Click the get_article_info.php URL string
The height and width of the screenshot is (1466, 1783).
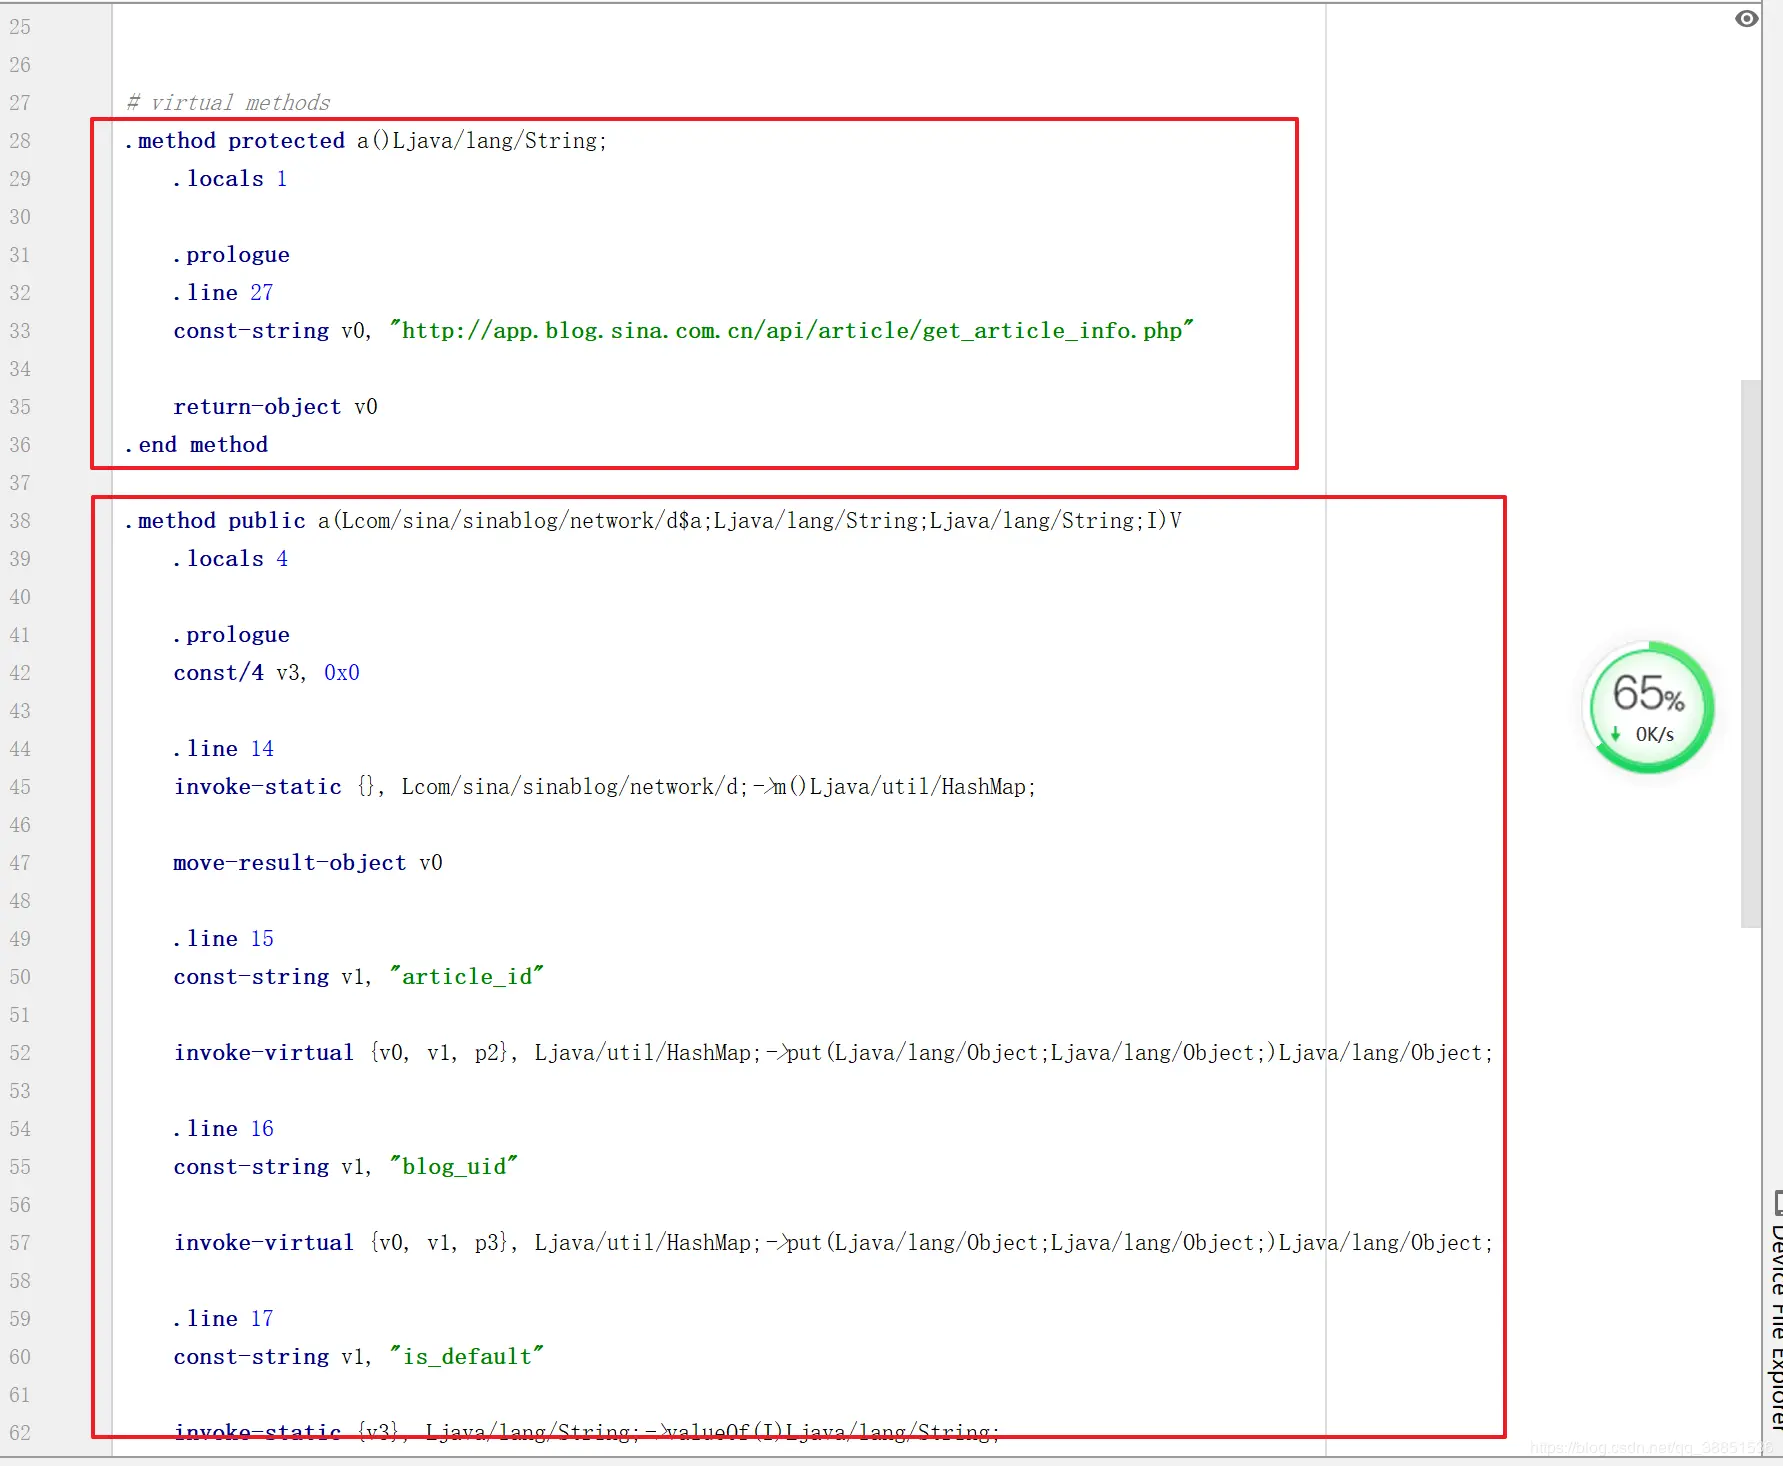(x=792, y=331)
